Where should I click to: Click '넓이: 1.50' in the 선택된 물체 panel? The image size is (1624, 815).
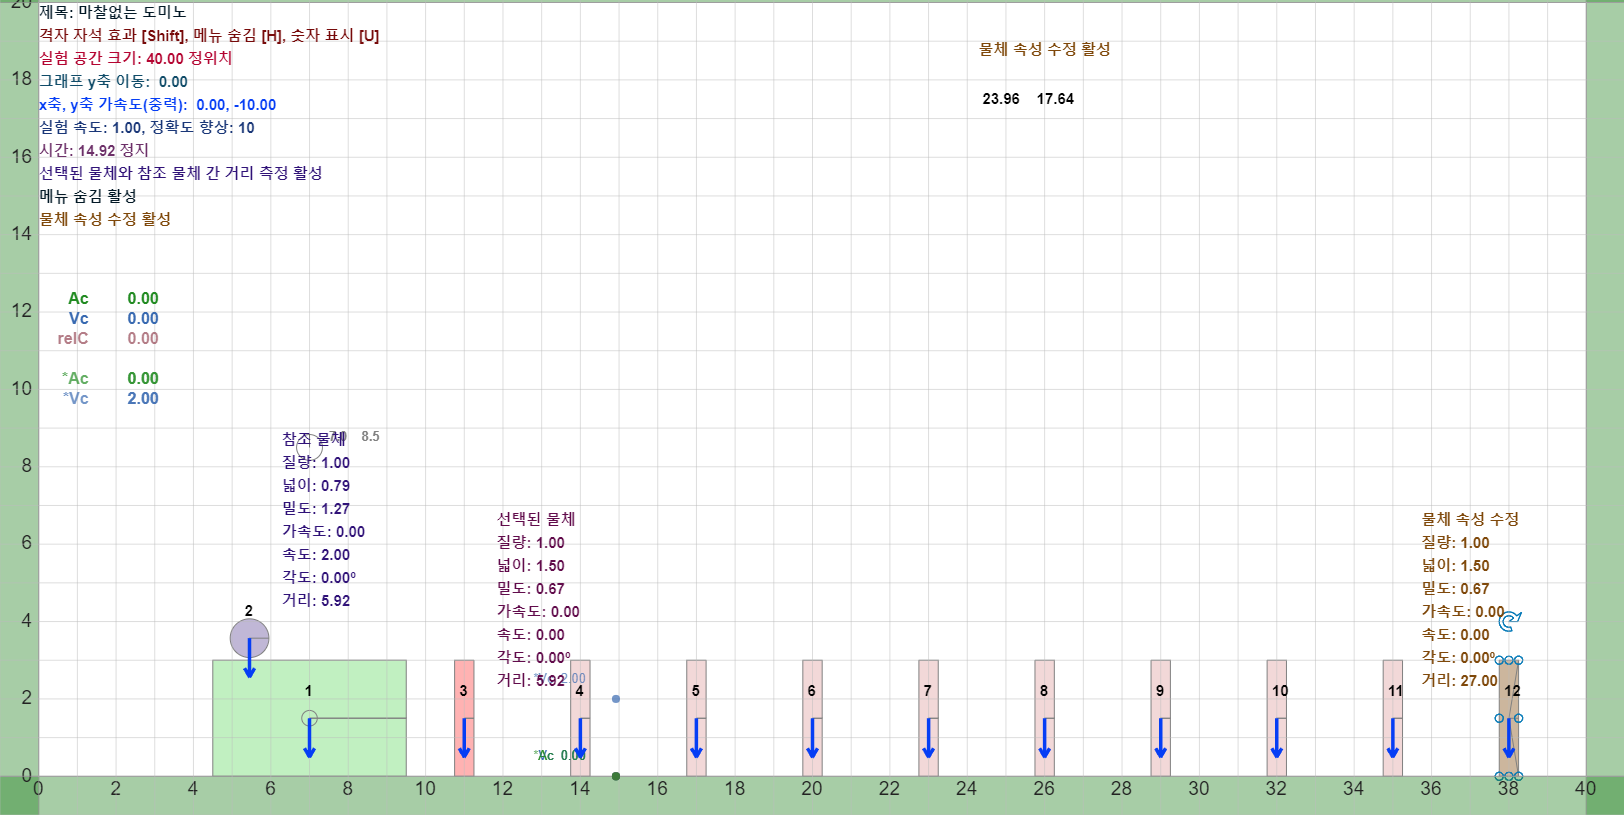pos(531,565)
